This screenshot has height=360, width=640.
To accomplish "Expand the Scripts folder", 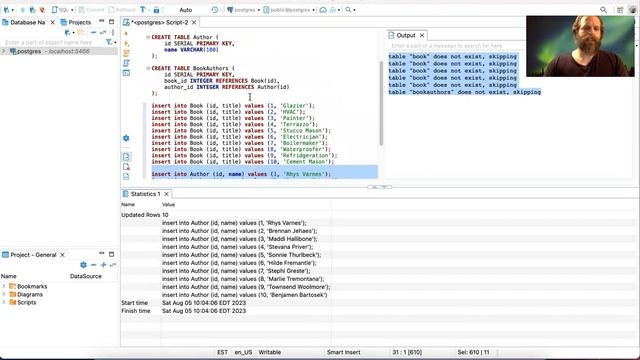I will point(4,302).
